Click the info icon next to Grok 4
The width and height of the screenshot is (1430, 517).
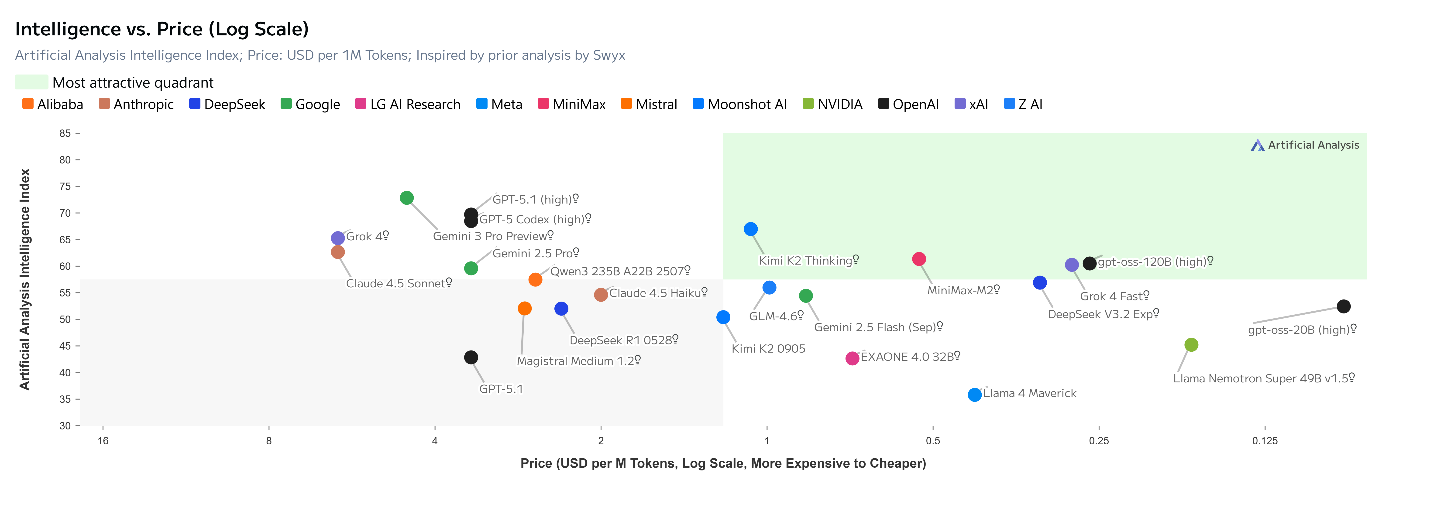pos(385,237)
